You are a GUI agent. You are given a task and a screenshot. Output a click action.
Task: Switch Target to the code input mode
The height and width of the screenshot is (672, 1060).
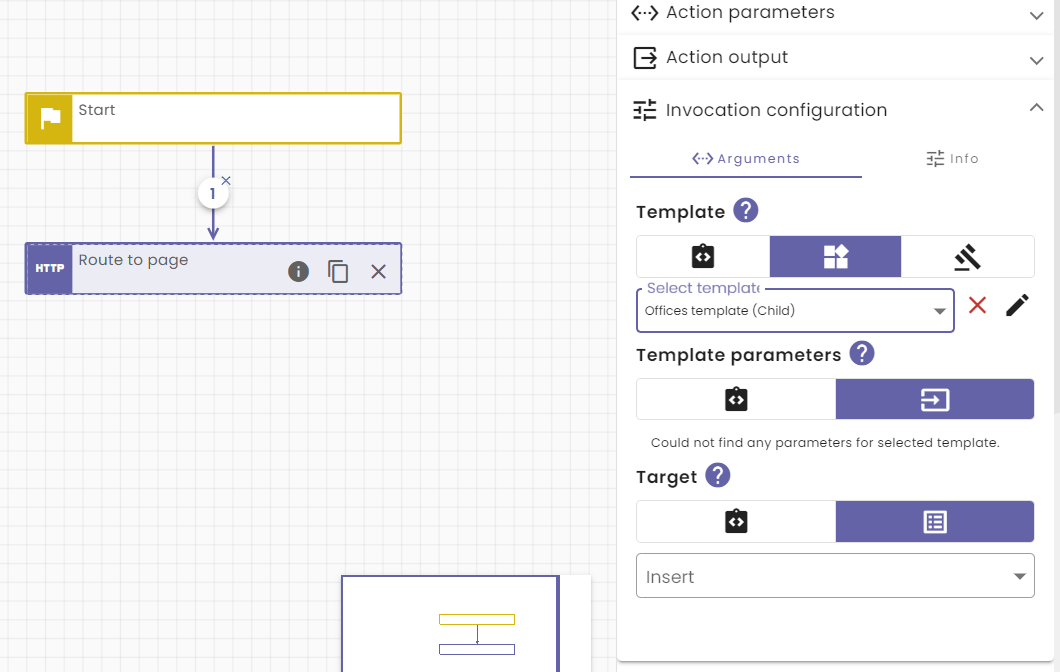736,521
